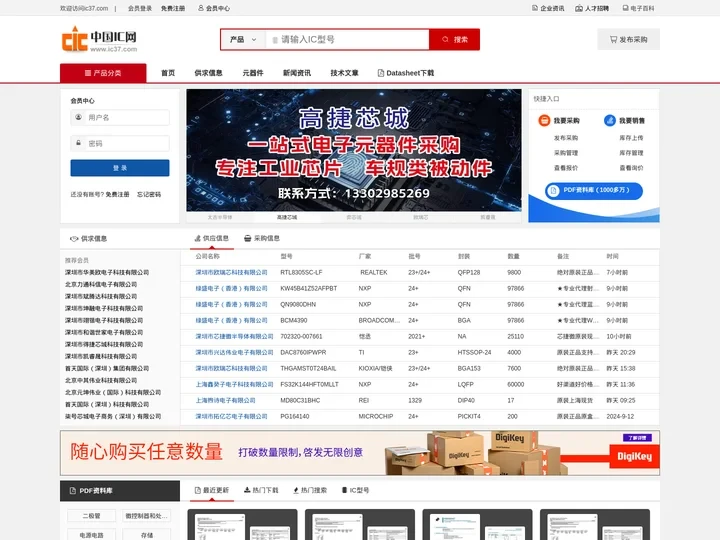The height and width of the screenshot is (540, 720).
Task: Switch to the 热门下载 tab
Action: [x=261, y=490]
